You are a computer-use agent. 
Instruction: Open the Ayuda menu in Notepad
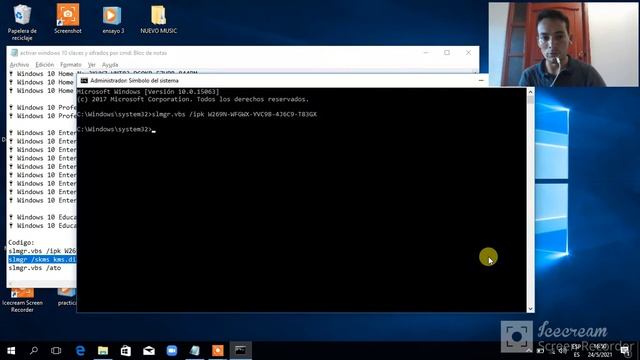pos(110,64)
